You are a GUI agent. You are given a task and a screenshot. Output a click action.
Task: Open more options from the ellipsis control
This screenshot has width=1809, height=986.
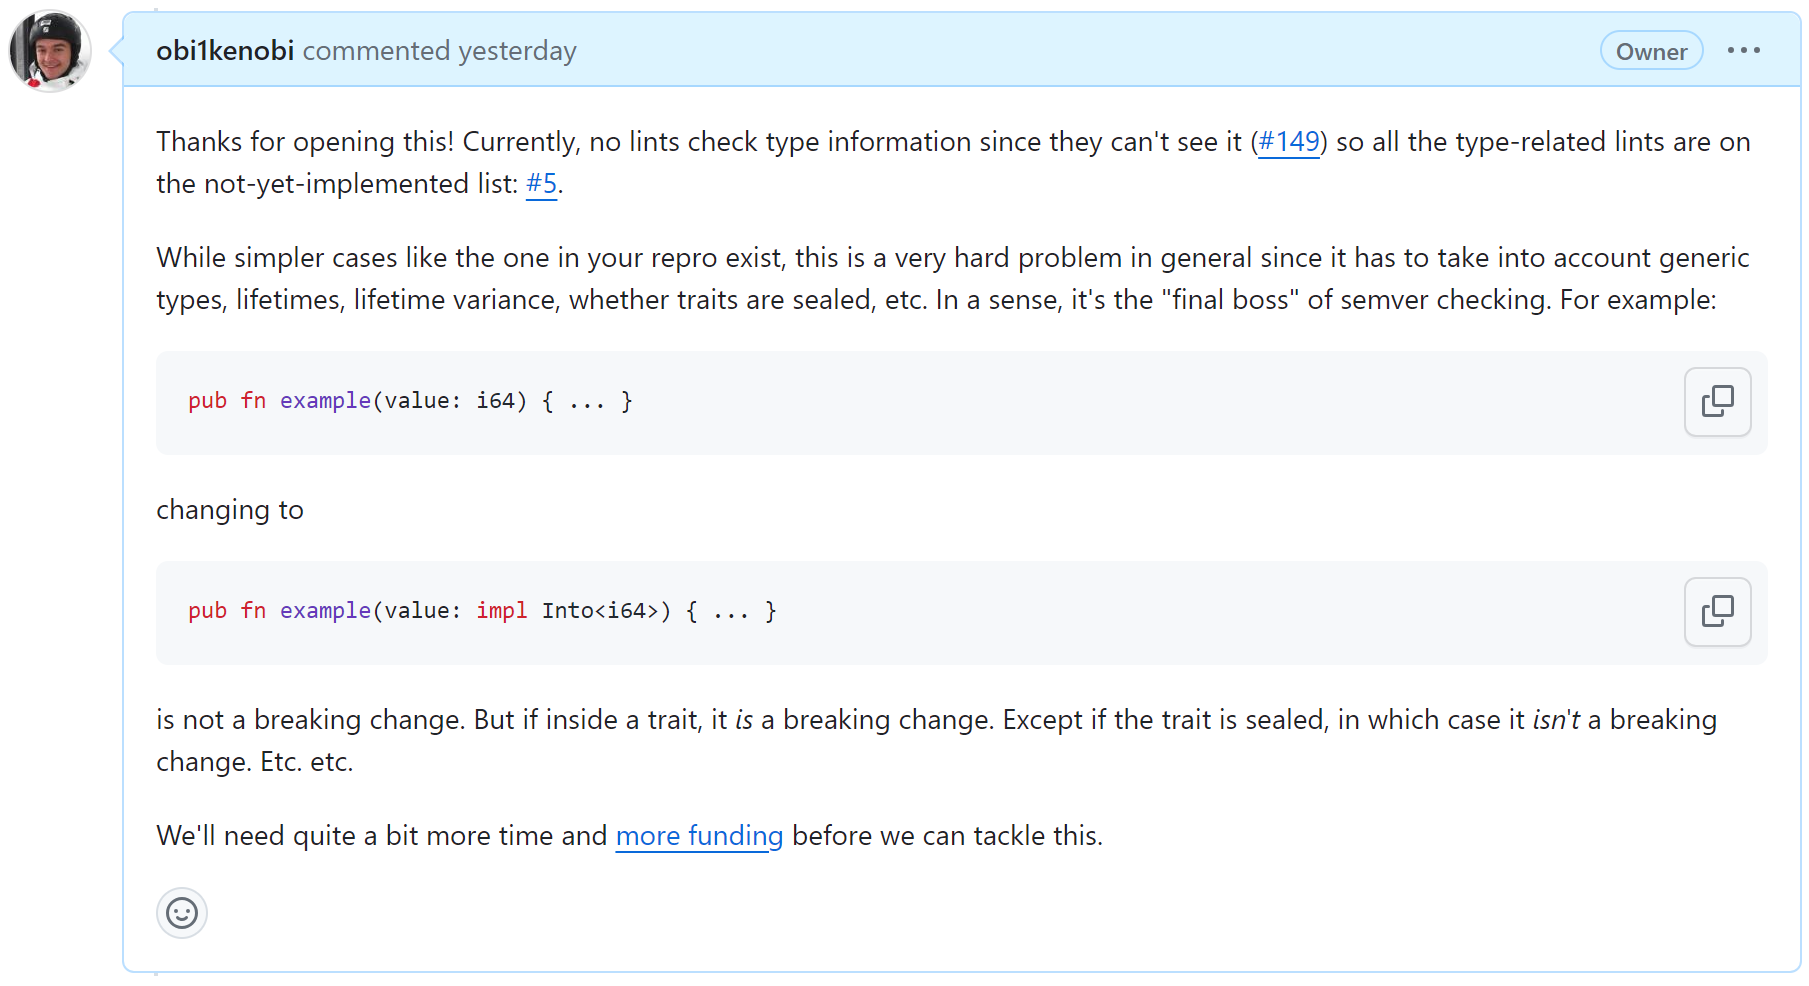click(1745, 50)
